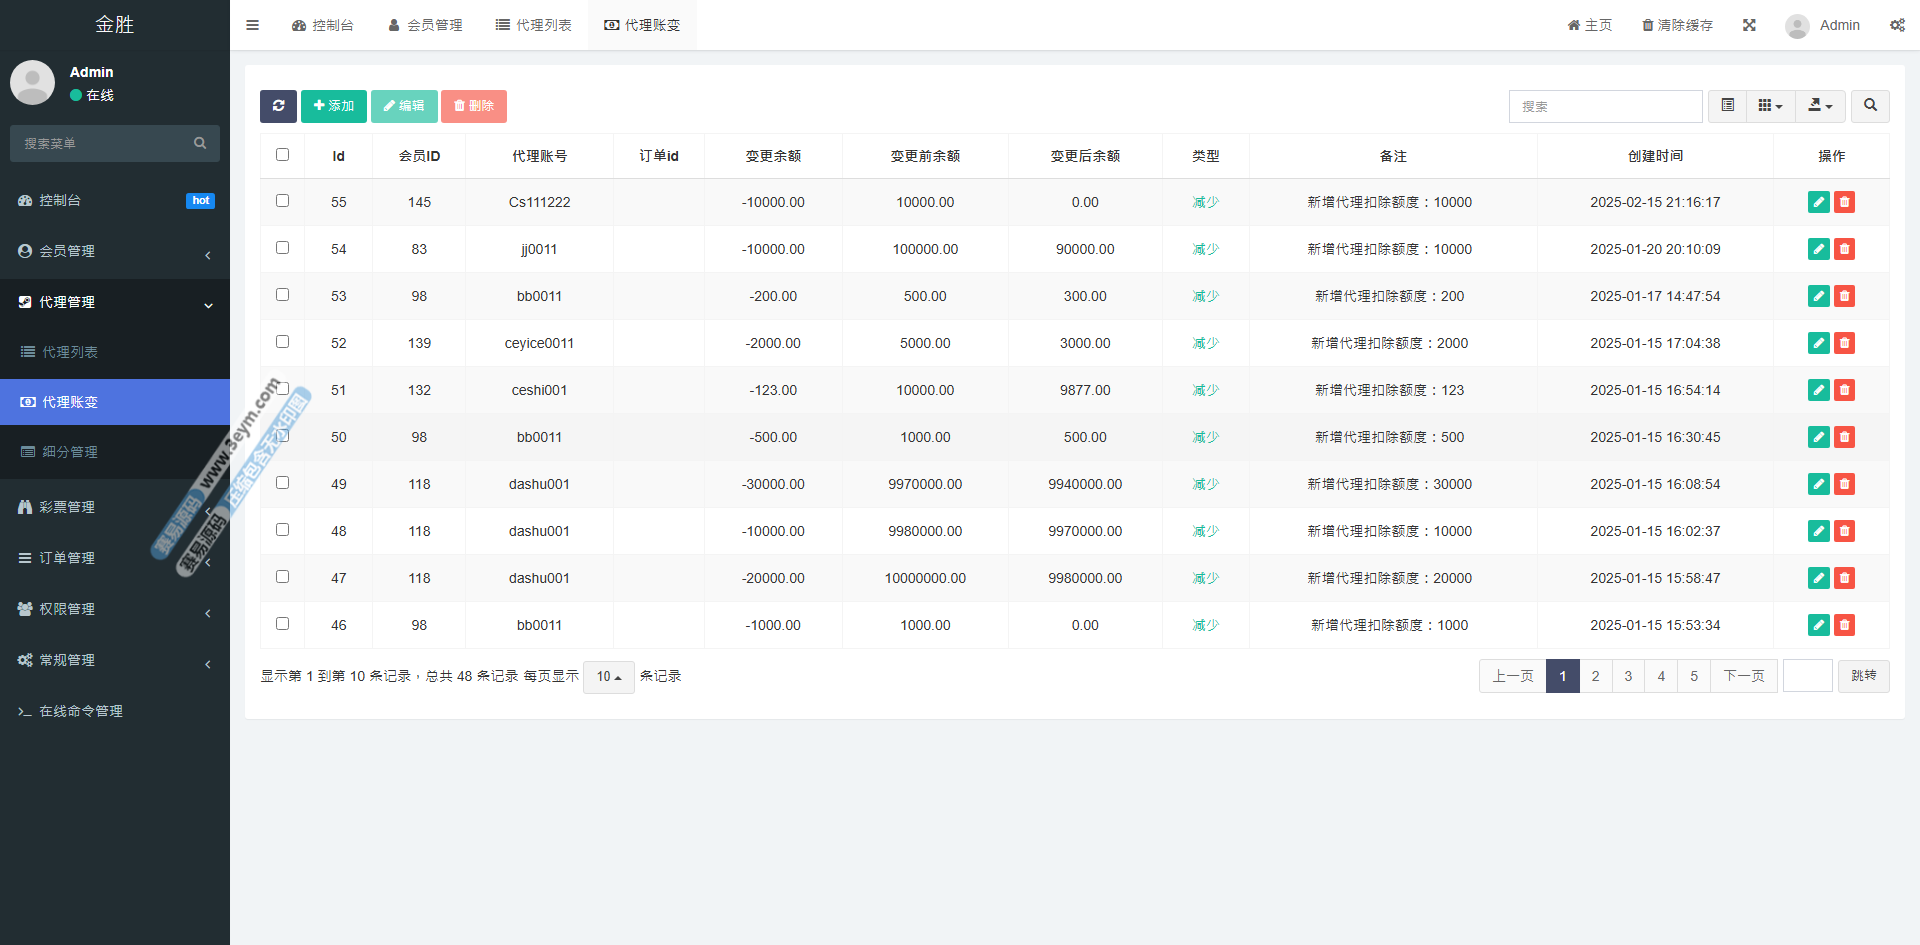Click the refresh table icon button
1920x945 pixels.
point(278,106)
